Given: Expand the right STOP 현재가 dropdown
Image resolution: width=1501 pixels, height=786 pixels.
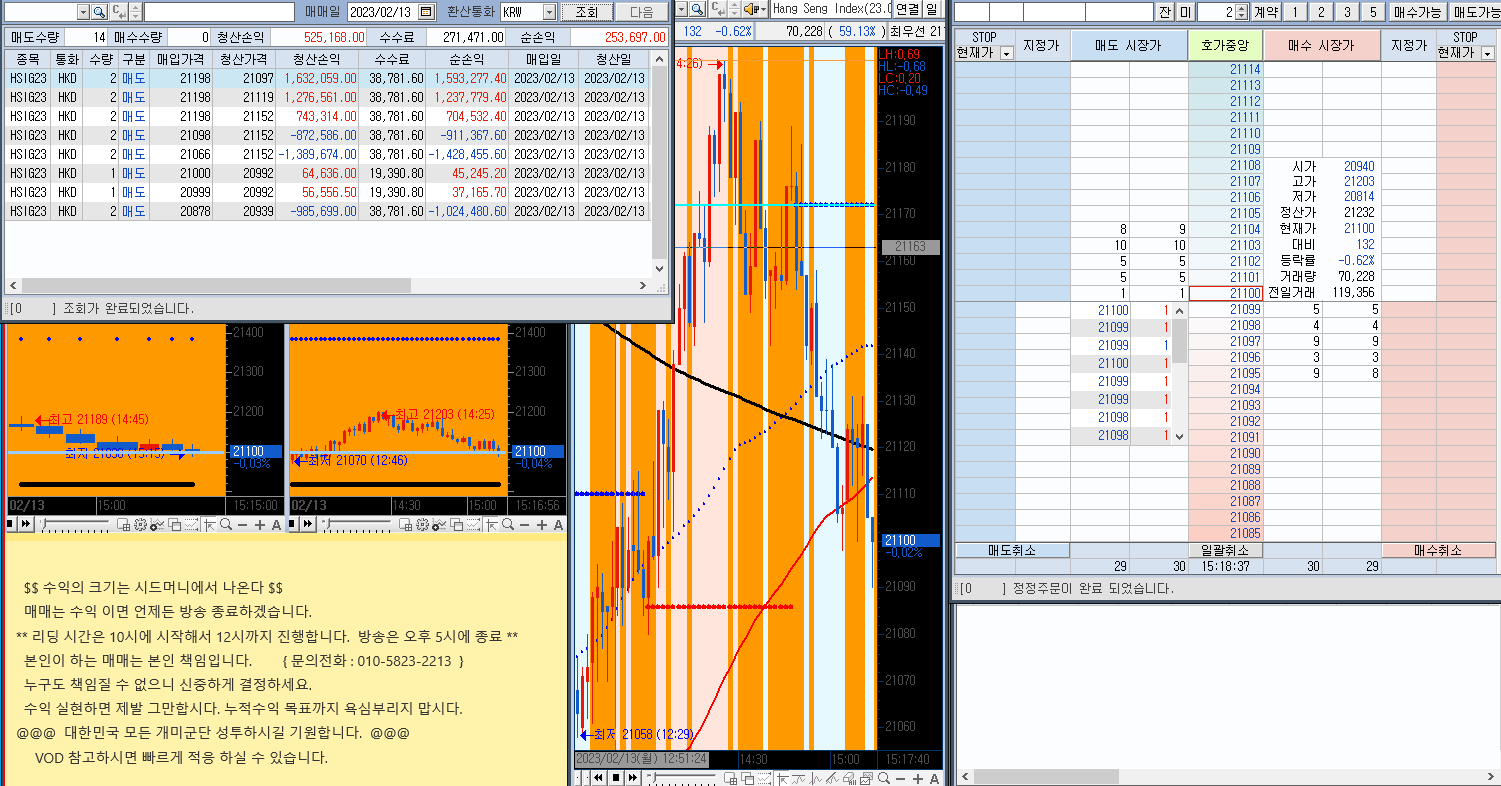Looking at the screenshot, I should tap(1487, 53).
